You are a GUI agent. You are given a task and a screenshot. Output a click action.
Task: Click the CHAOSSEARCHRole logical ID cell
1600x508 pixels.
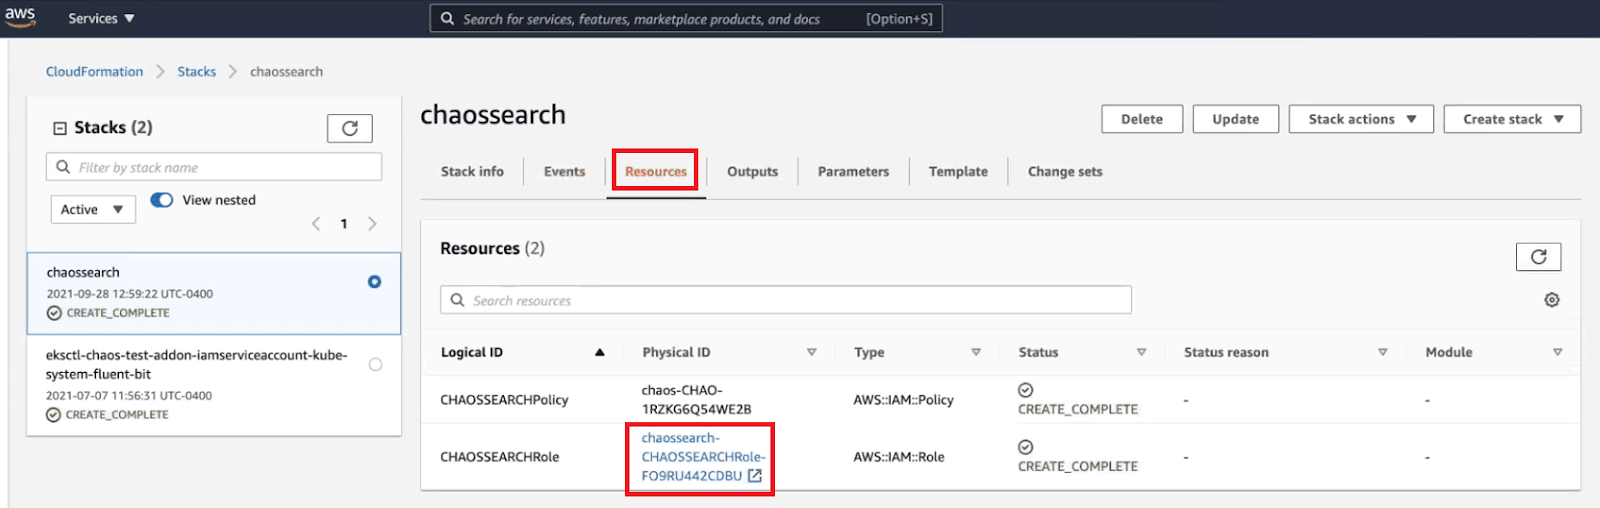click(x=499, y=457)
